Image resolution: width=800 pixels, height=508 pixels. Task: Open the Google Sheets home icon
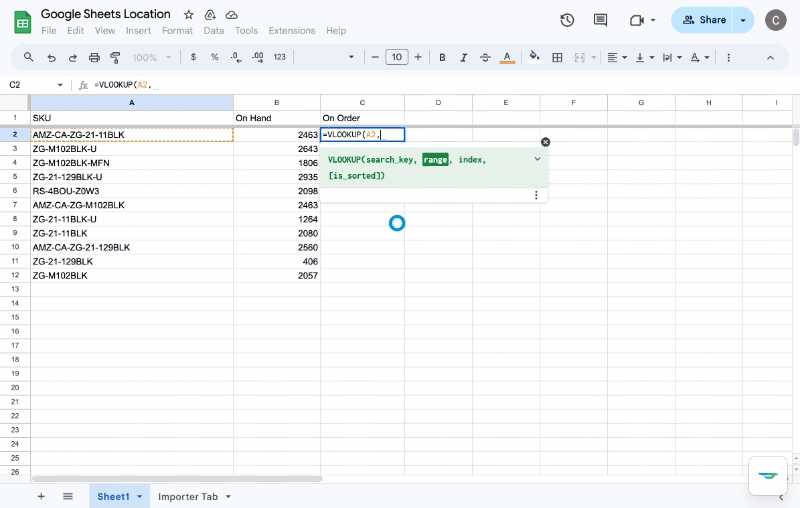(22, 22)
